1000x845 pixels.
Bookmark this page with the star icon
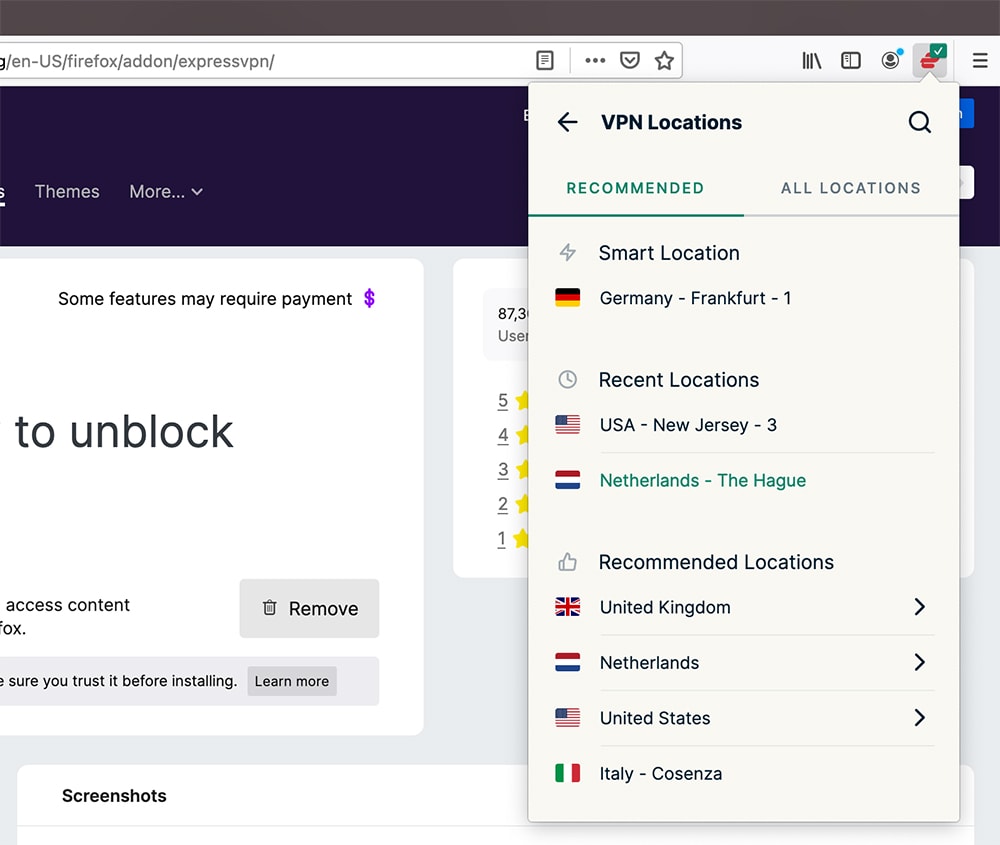coord(665,61)
